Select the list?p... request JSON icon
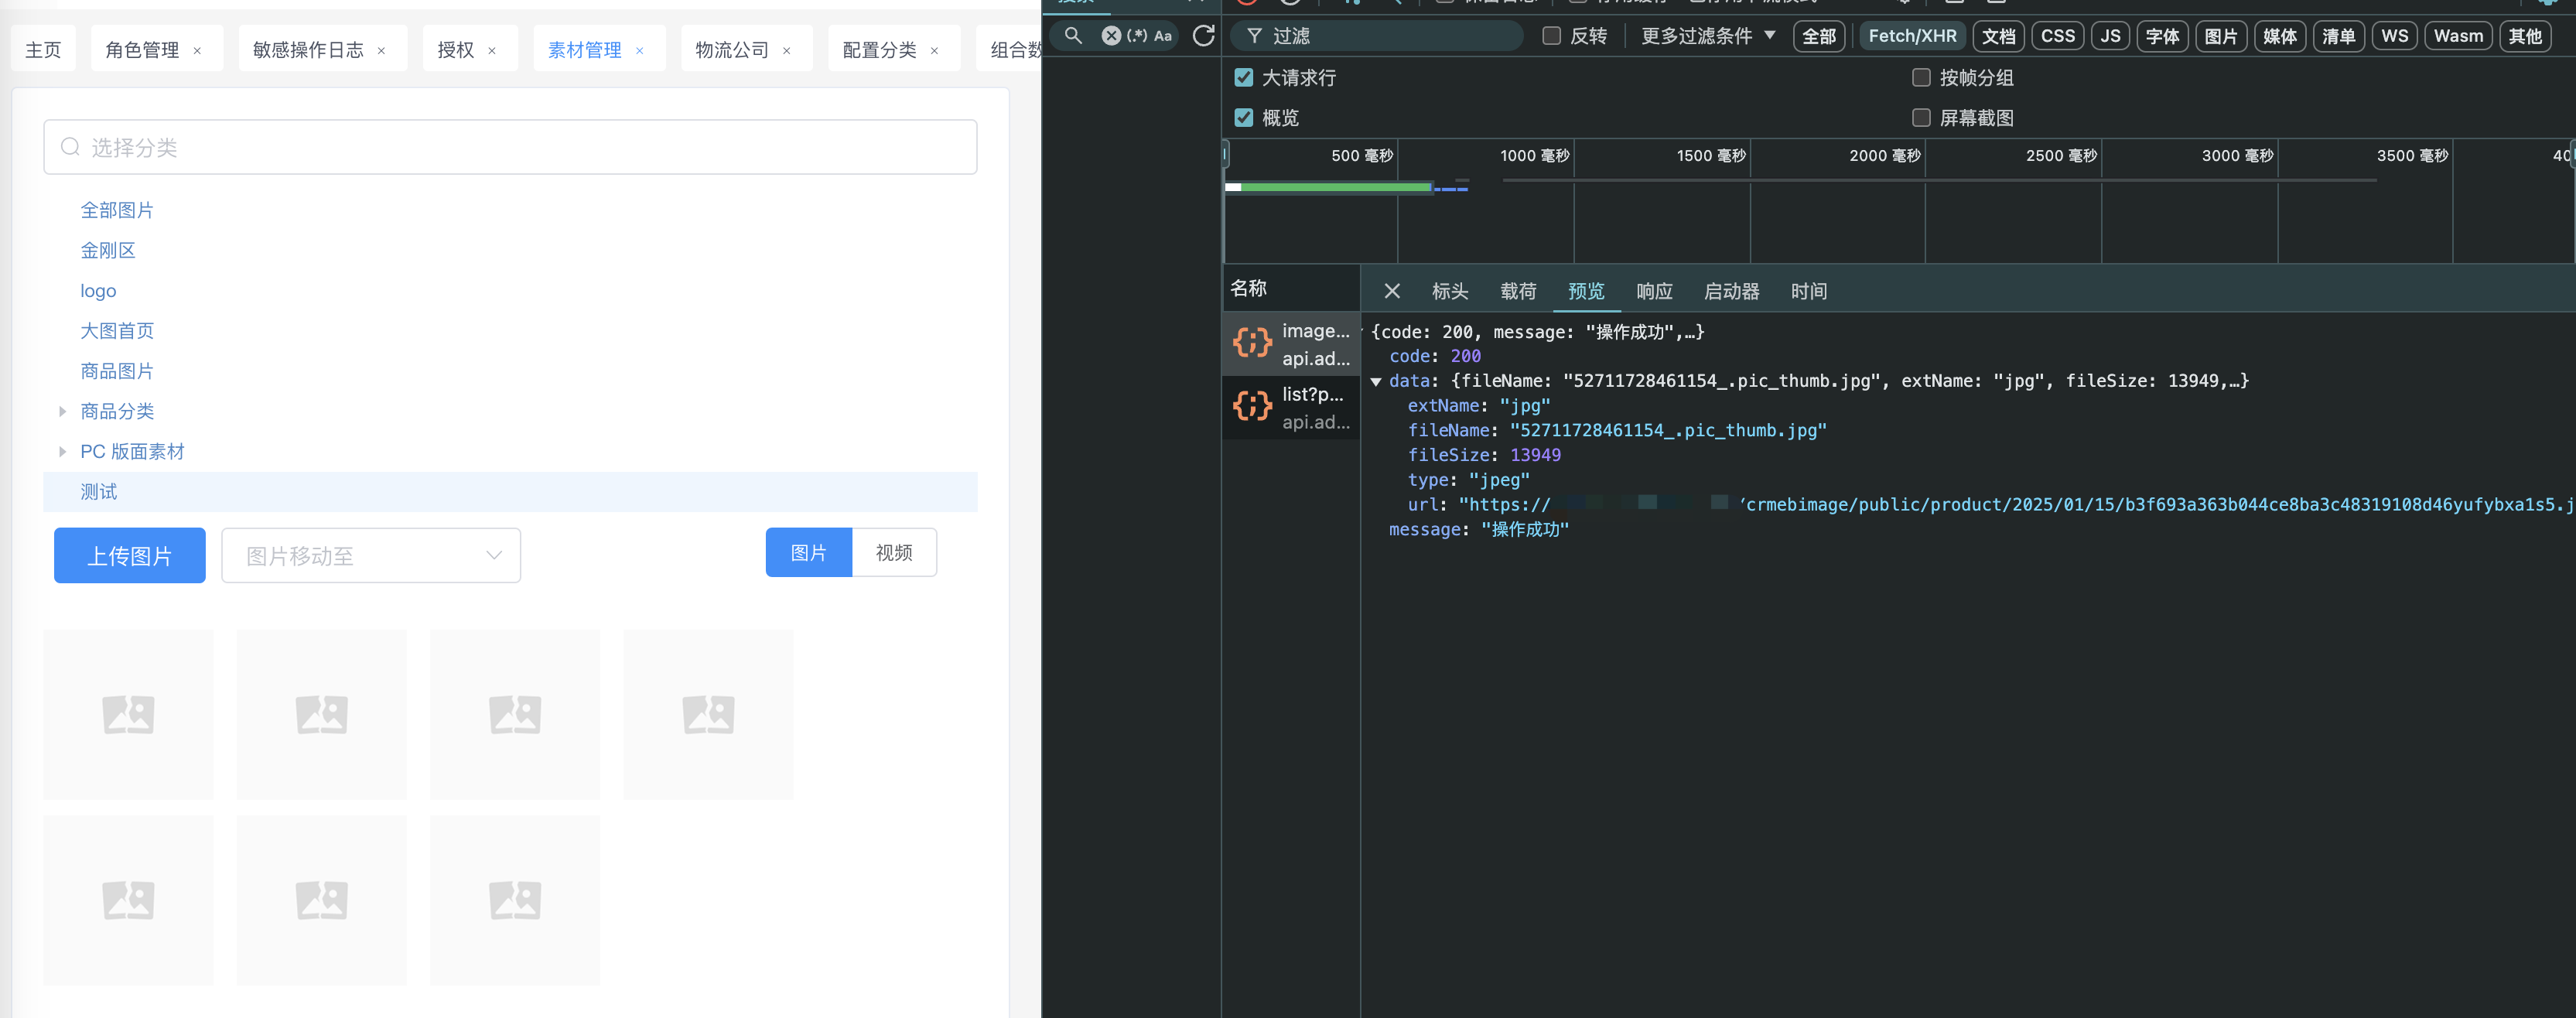This screenshot has height=1018, width=2576. (x=1252, y=406)
